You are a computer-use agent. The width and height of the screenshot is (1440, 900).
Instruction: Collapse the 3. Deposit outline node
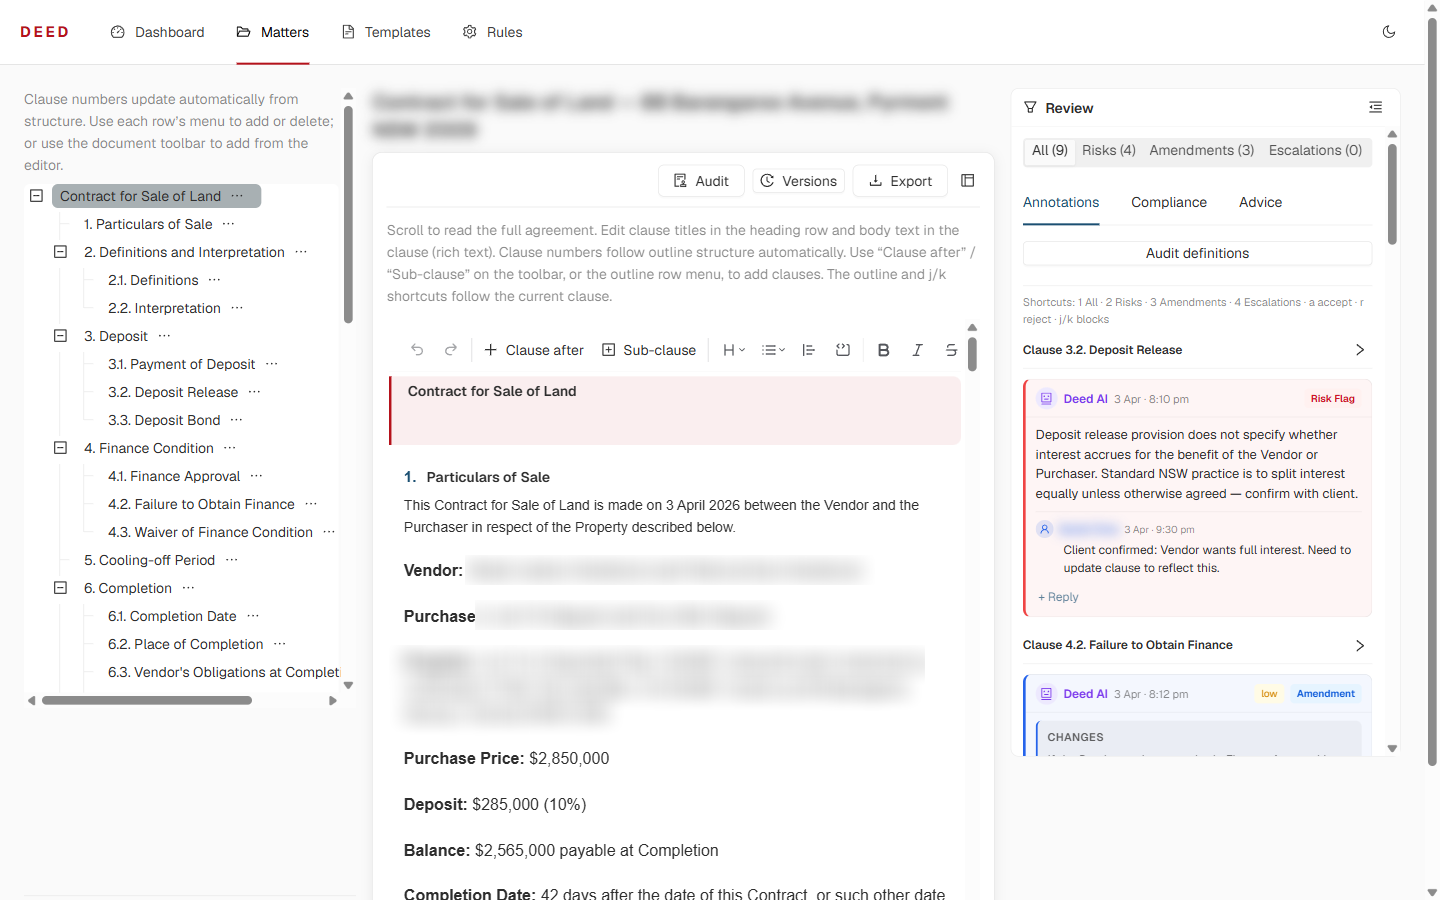tap(60, 336)
